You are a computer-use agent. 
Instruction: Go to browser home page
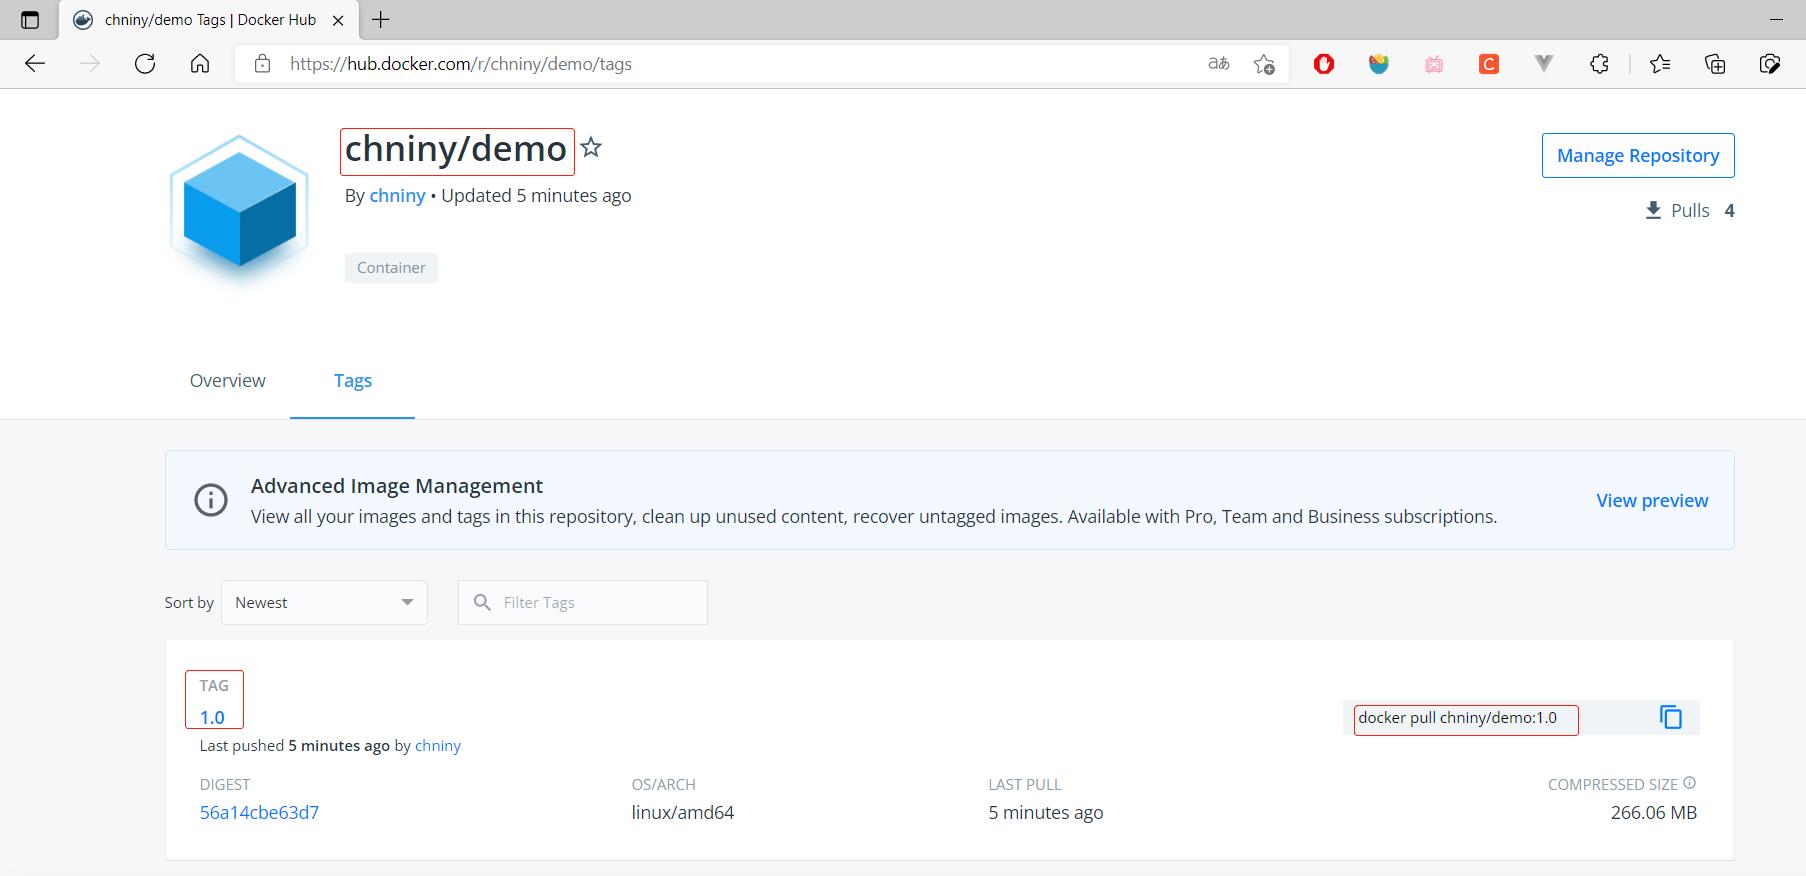coord(200,64)
